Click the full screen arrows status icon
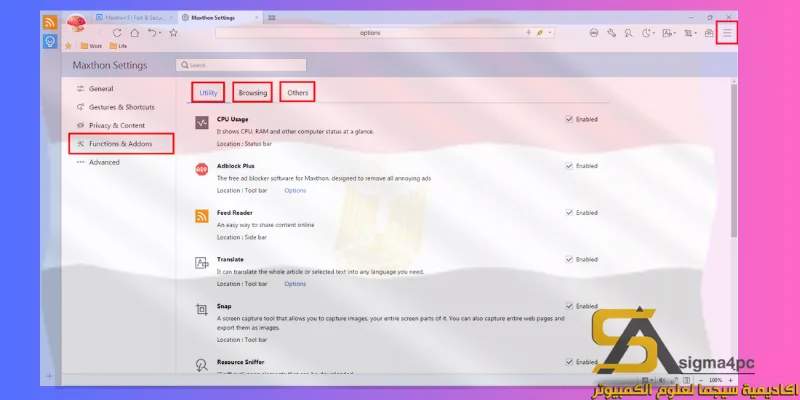Image resolution: width=800 pixels, height=400 pixels. 675,380
